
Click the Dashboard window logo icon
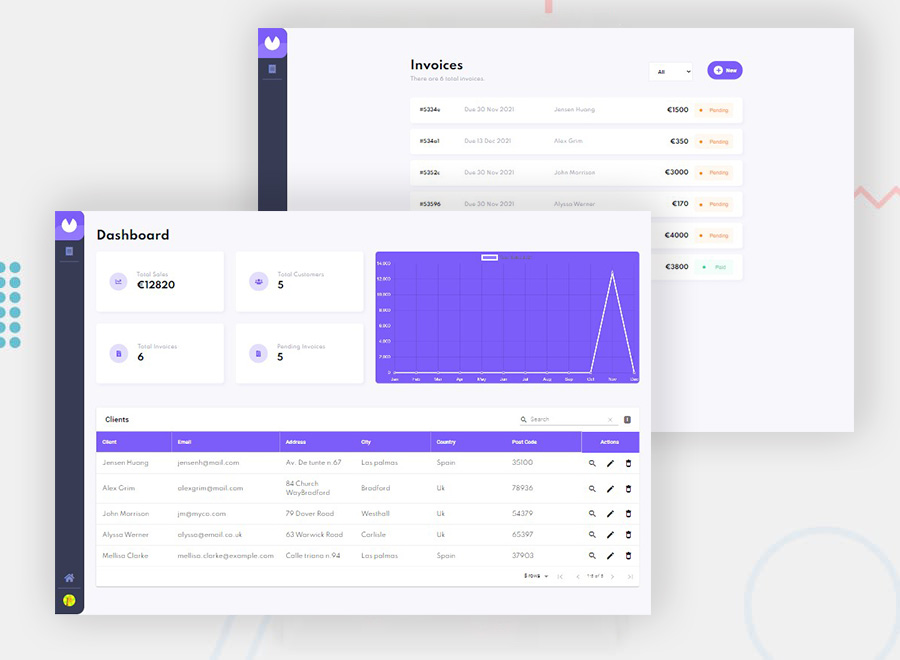[69, 226]
